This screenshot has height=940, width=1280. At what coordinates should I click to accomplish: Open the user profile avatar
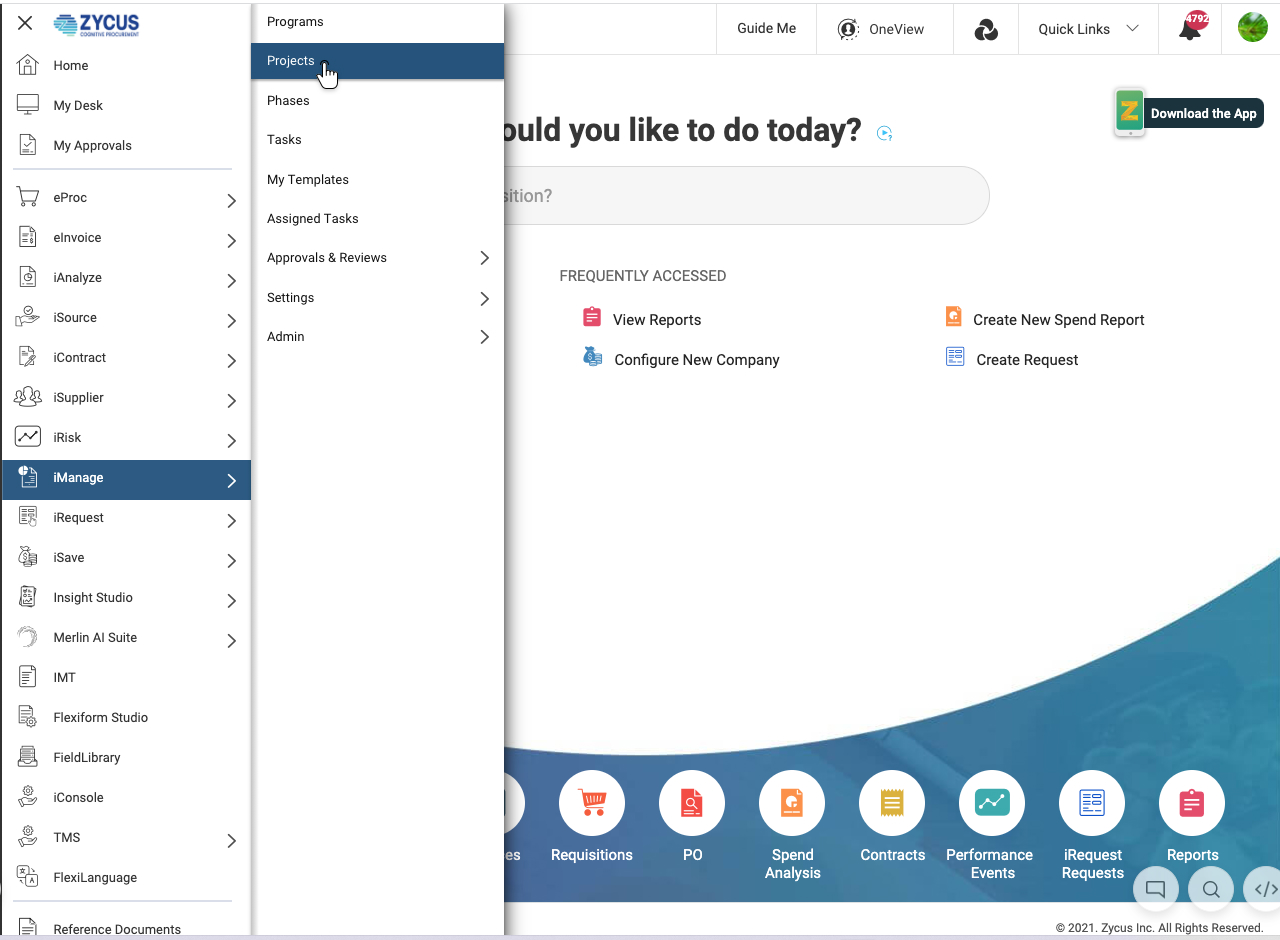pos(1252,28)
